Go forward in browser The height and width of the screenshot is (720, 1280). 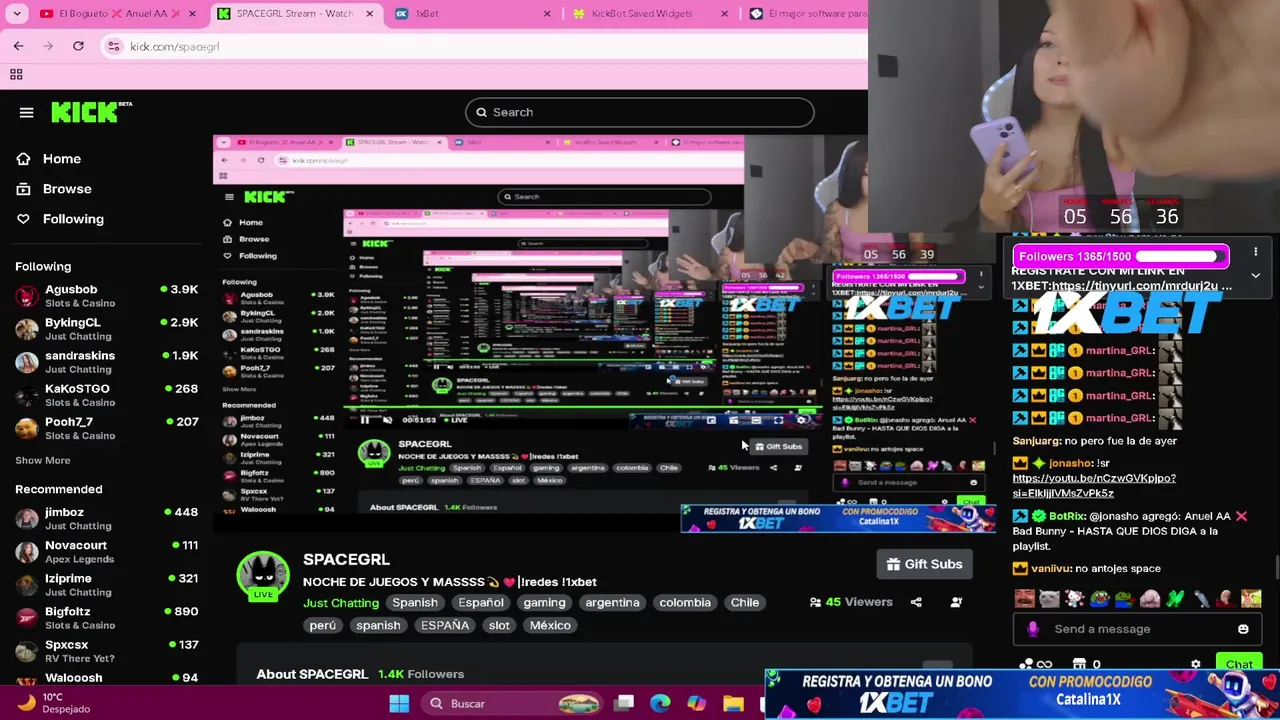click(48, 46)
